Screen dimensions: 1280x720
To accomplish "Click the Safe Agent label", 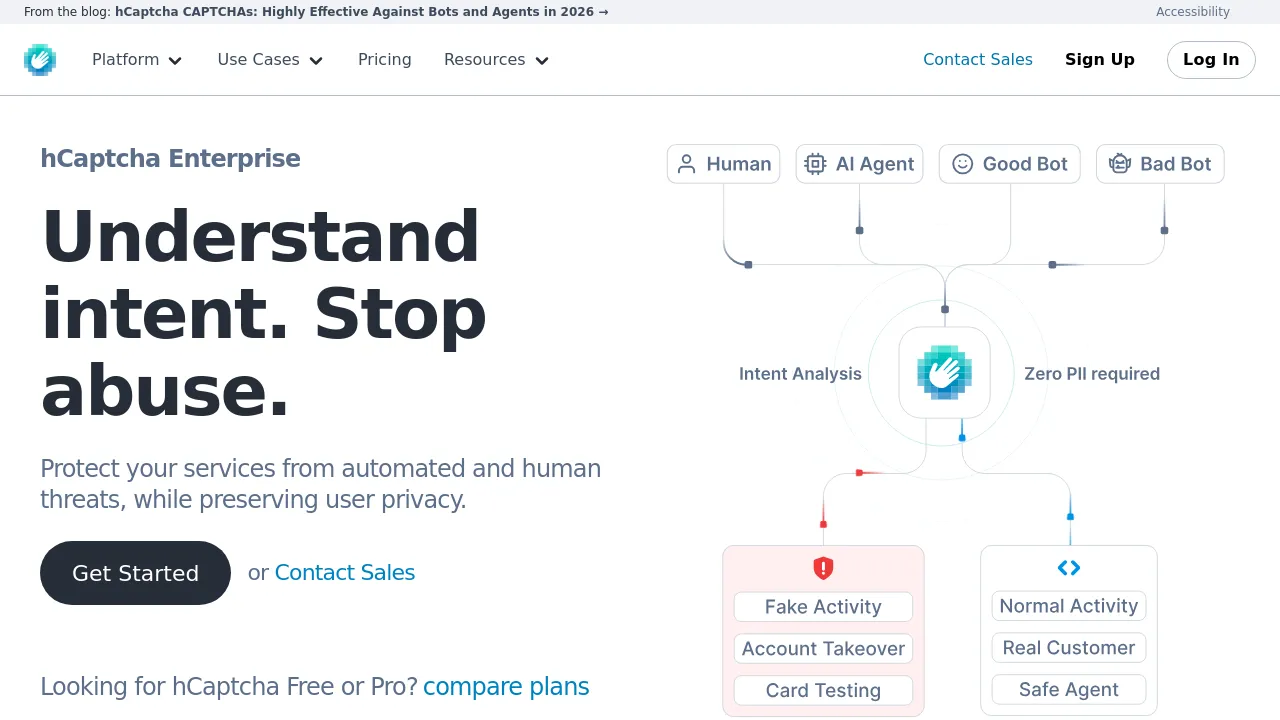I will pyautogui.click(x=1069, y=690).
